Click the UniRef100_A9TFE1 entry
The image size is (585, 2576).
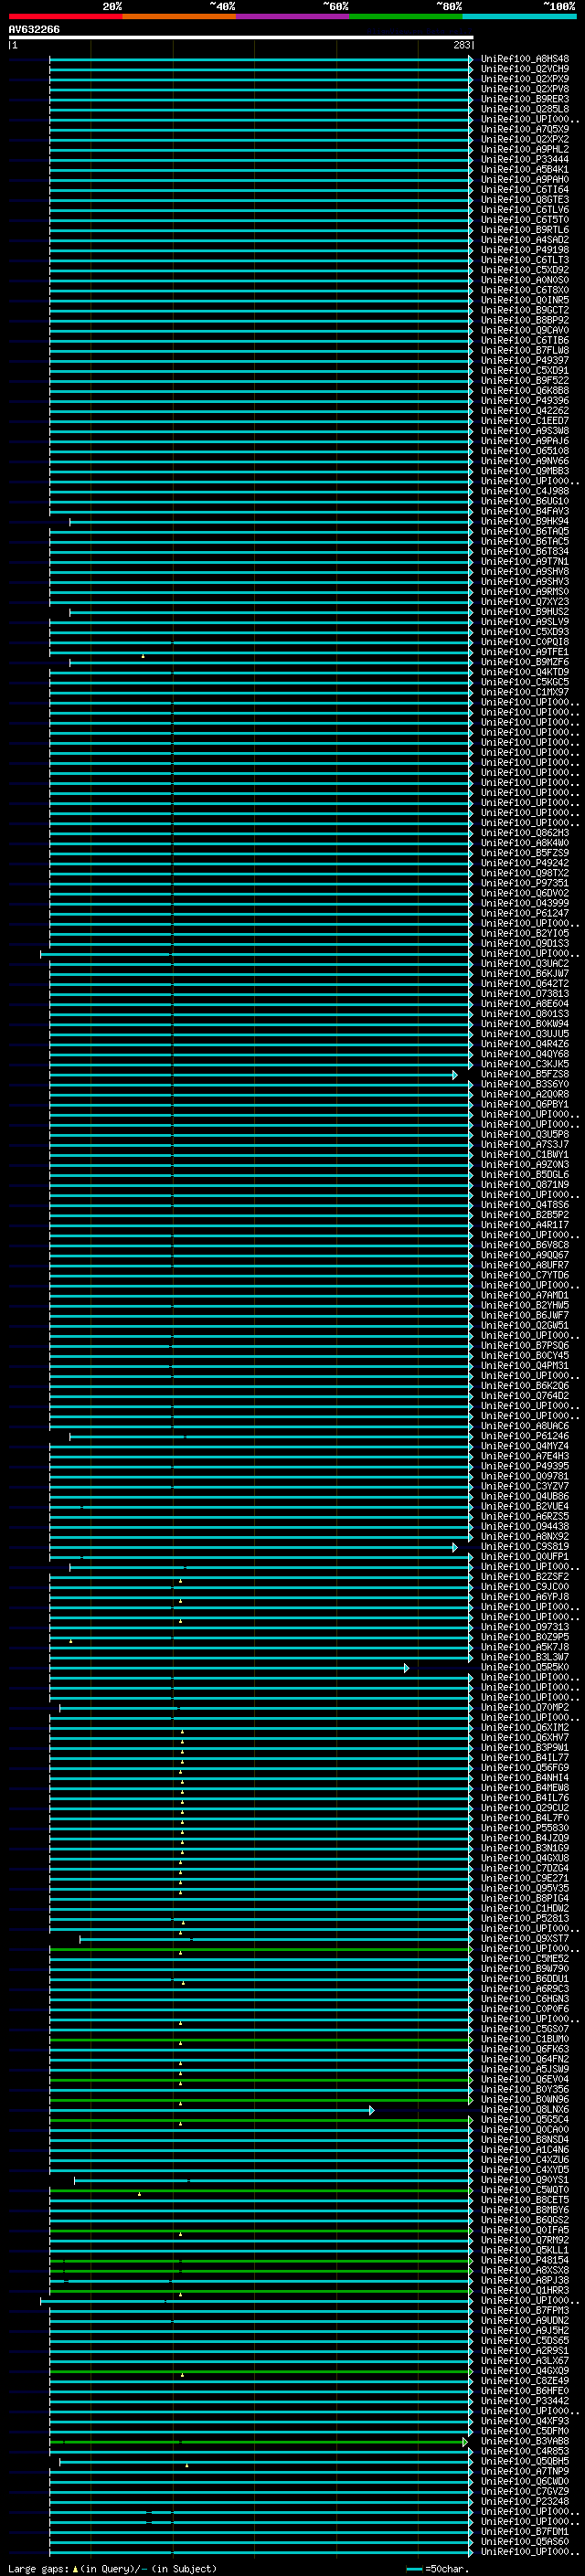pyautogui.click(x=525, y=652)
